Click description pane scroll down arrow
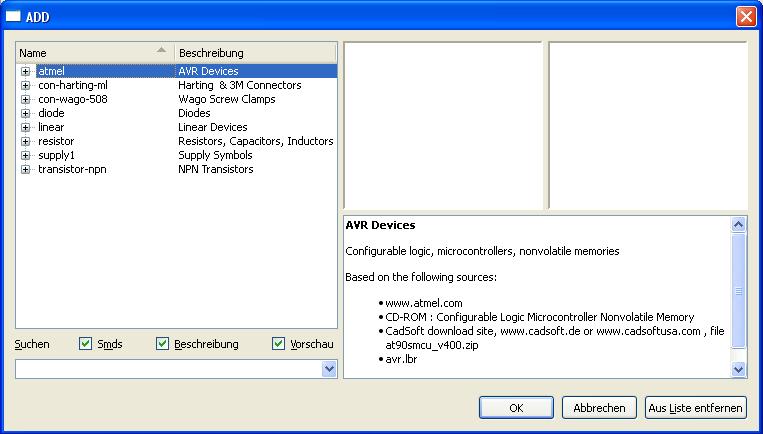This screenshot has width=763, height=434. (738, 369)
